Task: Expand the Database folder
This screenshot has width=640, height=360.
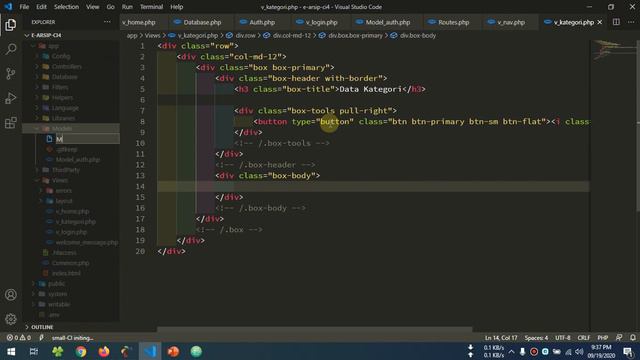Action: point(71,77)
